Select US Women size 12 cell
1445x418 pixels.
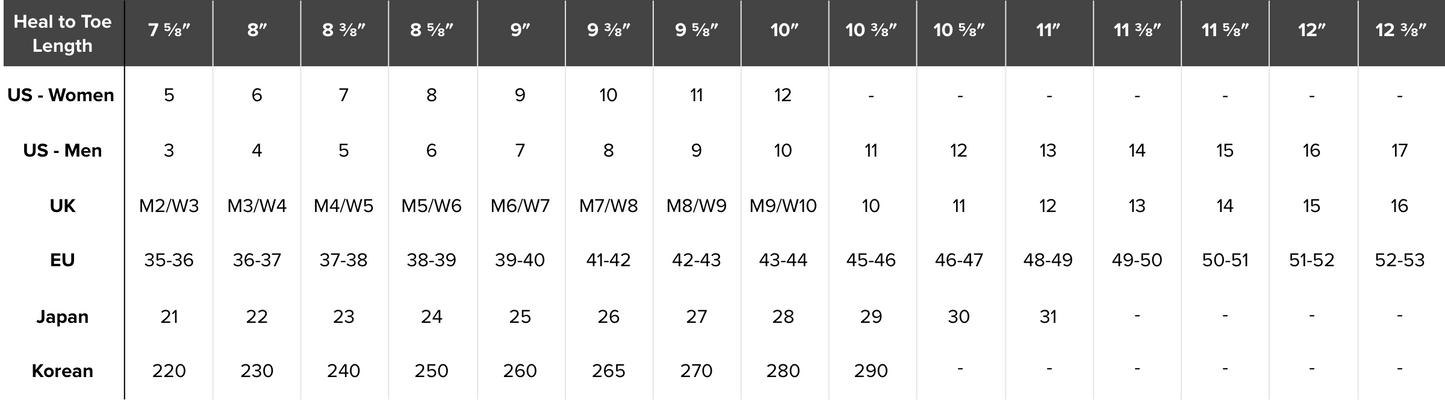(x=783, y=96)
